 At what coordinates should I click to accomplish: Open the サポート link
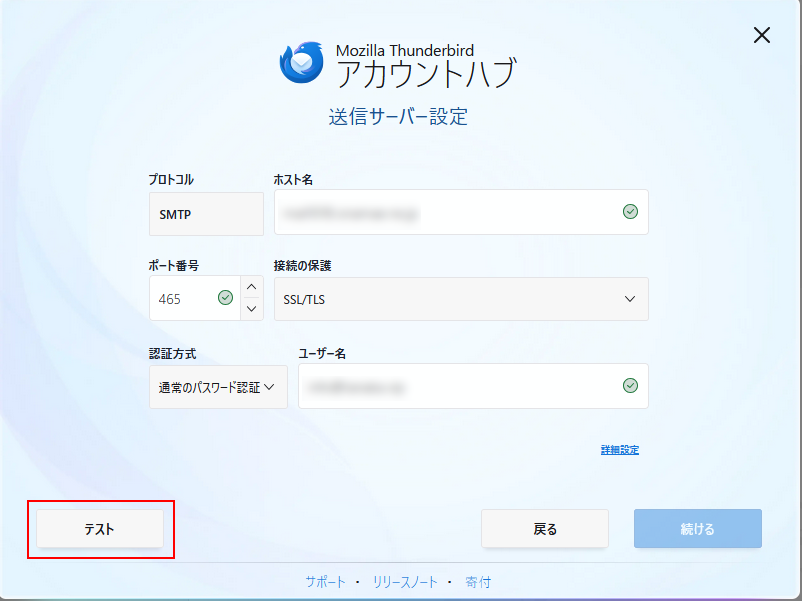click(325, 582)
